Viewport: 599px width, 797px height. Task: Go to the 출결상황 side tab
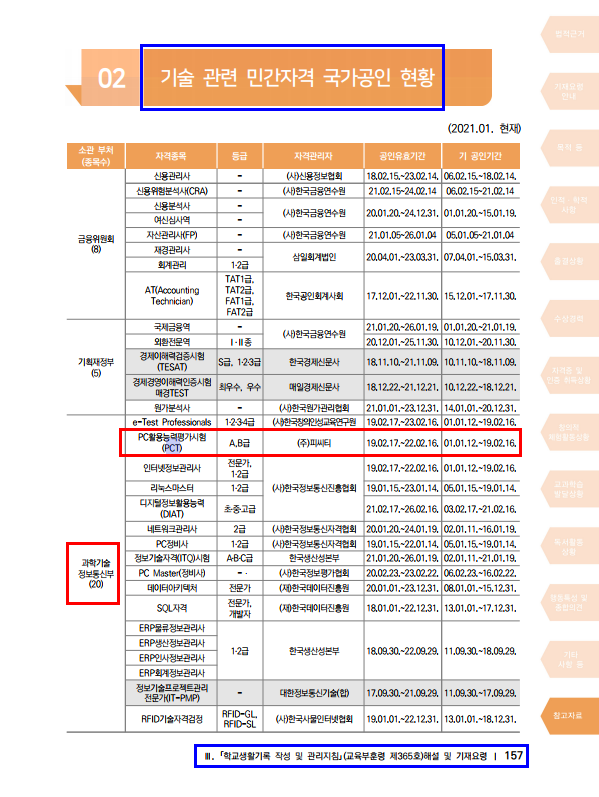570,261
